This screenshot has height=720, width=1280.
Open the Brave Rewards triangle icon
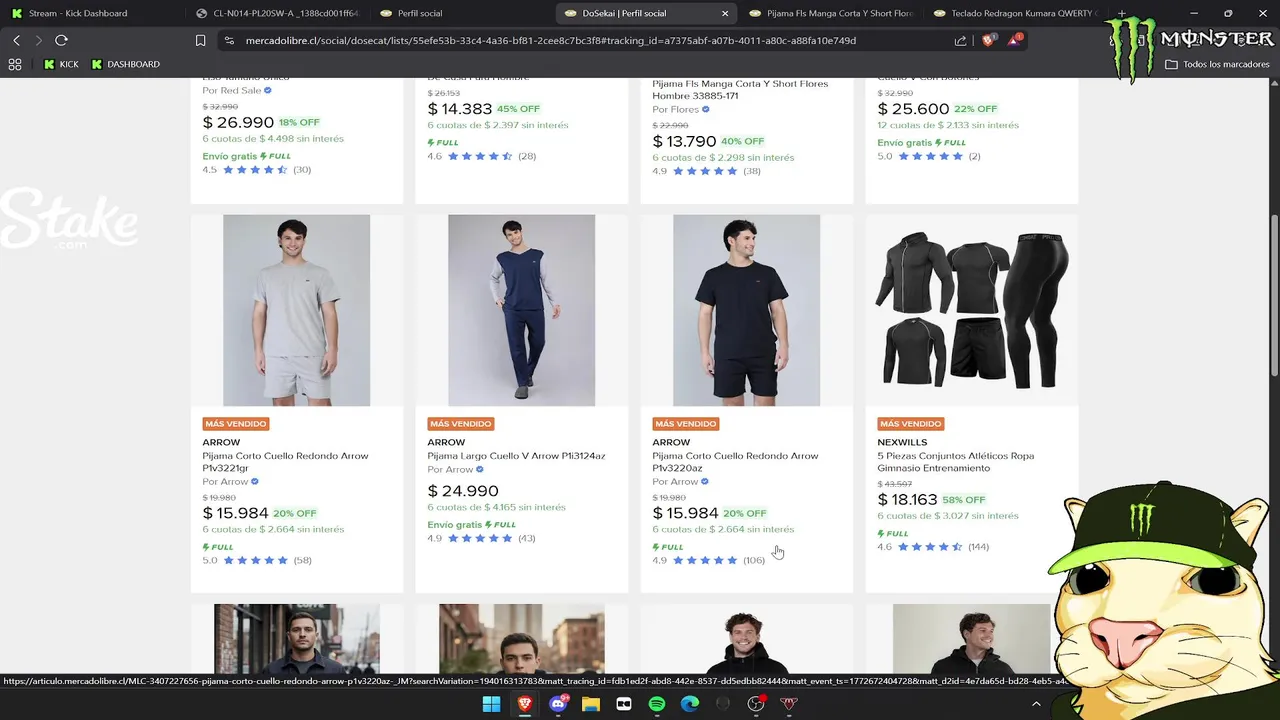(x=1014, y=40)
